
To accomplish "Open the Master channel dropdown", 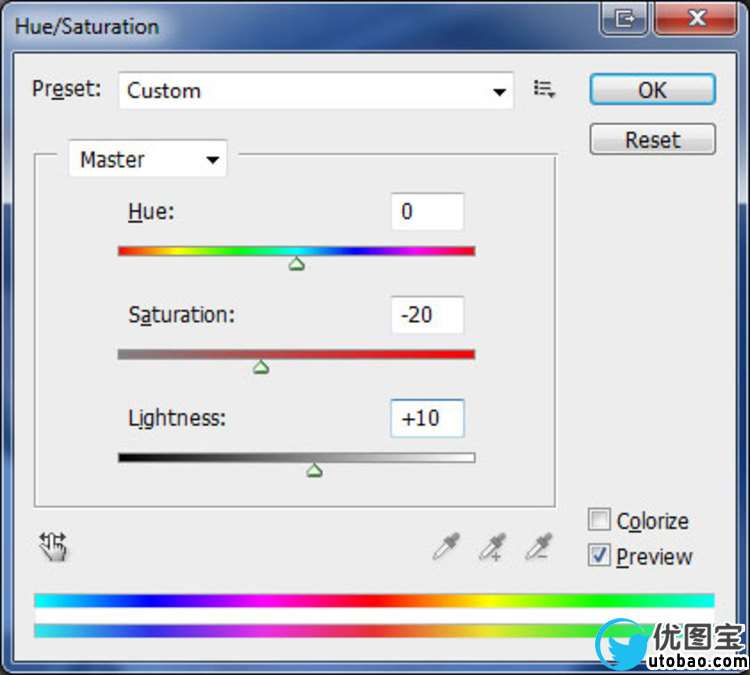I will (148, 159).
